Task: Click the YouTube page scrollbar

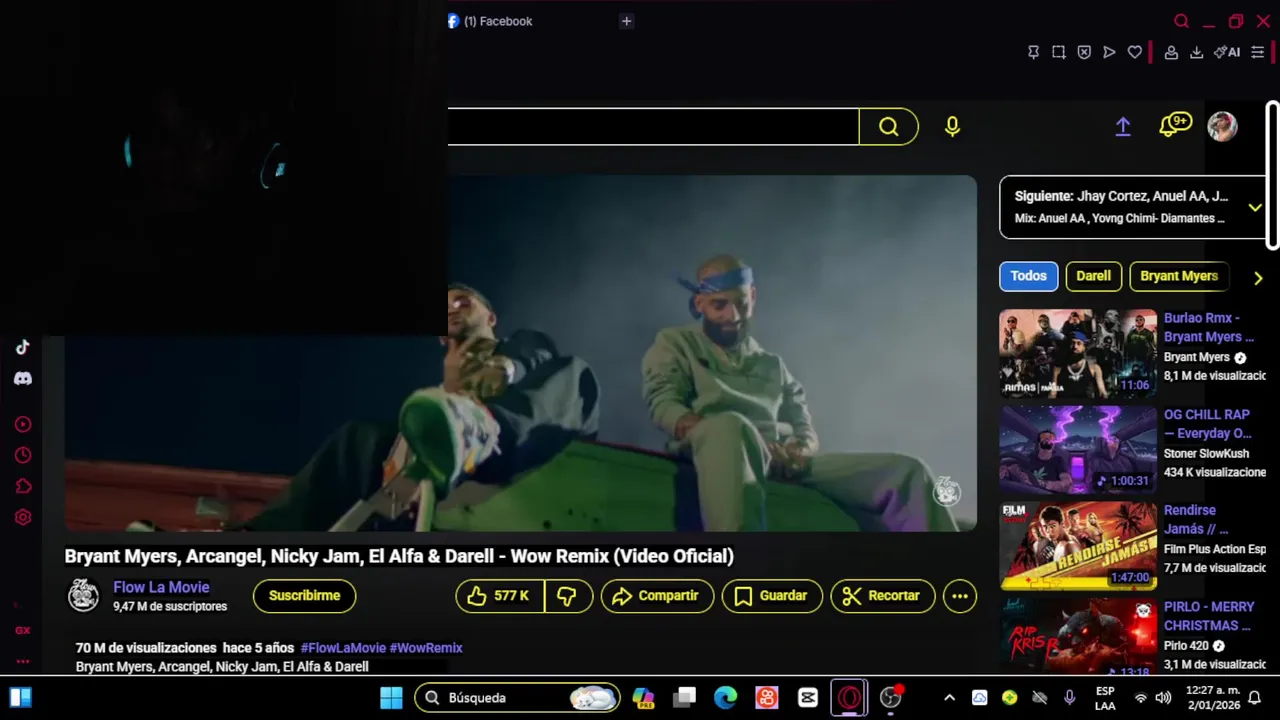Action: (1273, 175)
